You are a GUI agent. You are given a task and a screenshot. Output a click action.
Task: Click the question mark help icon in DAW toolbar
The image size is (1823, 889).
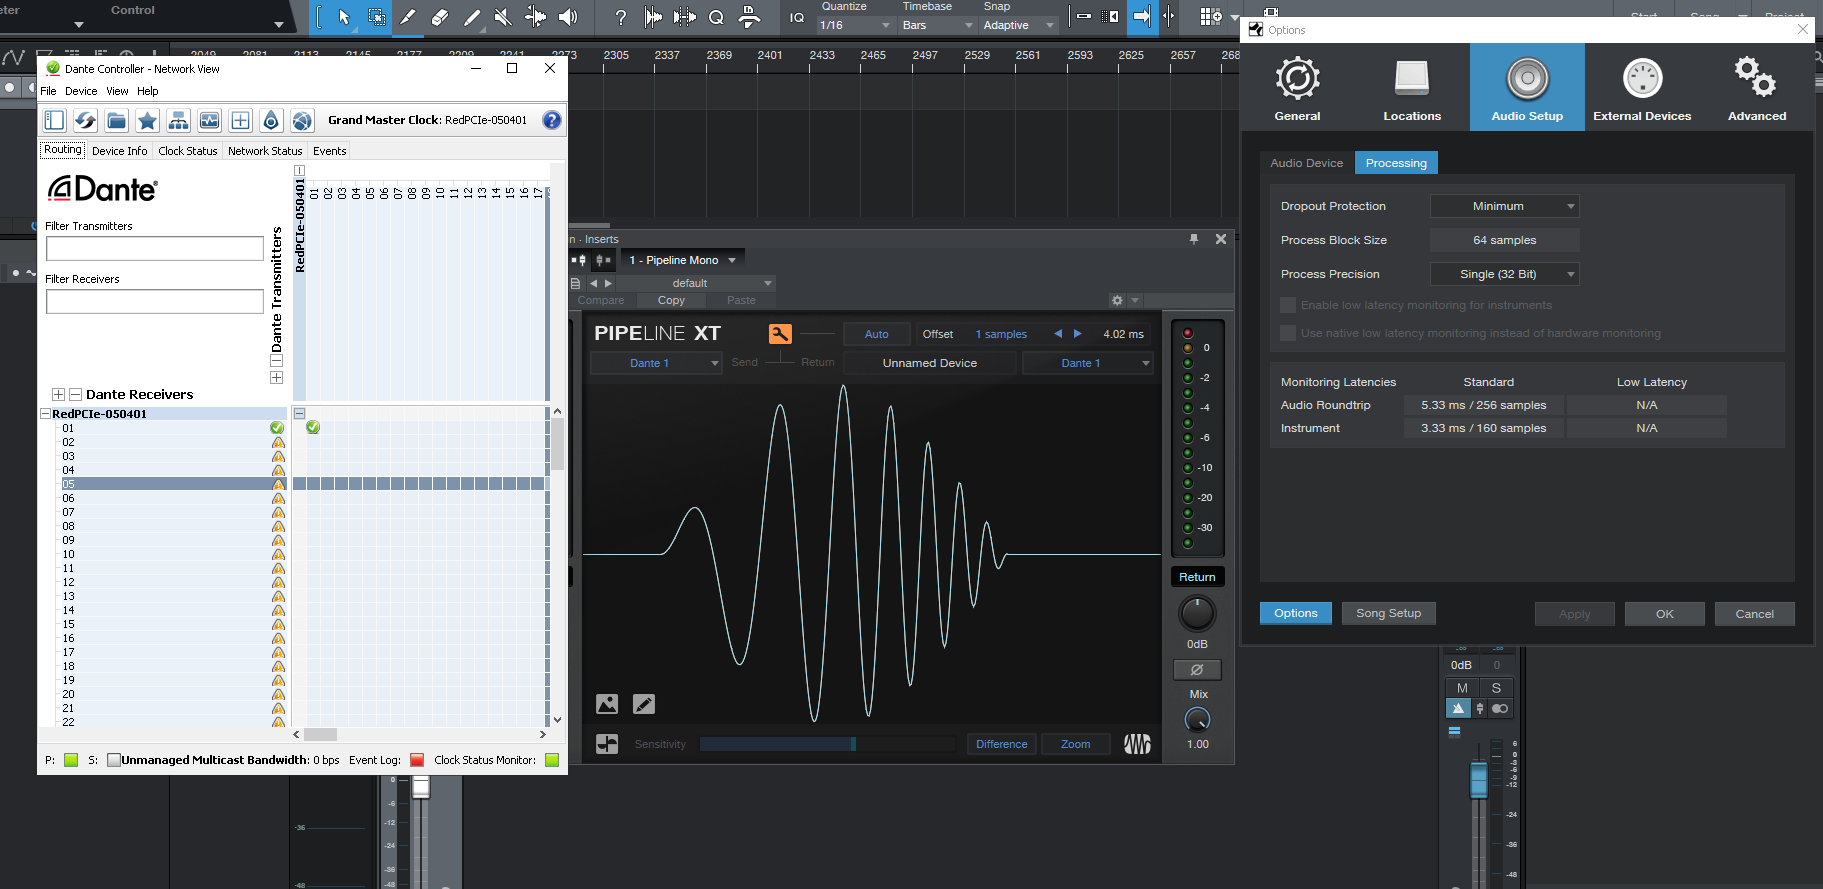[x=621, y=17]
